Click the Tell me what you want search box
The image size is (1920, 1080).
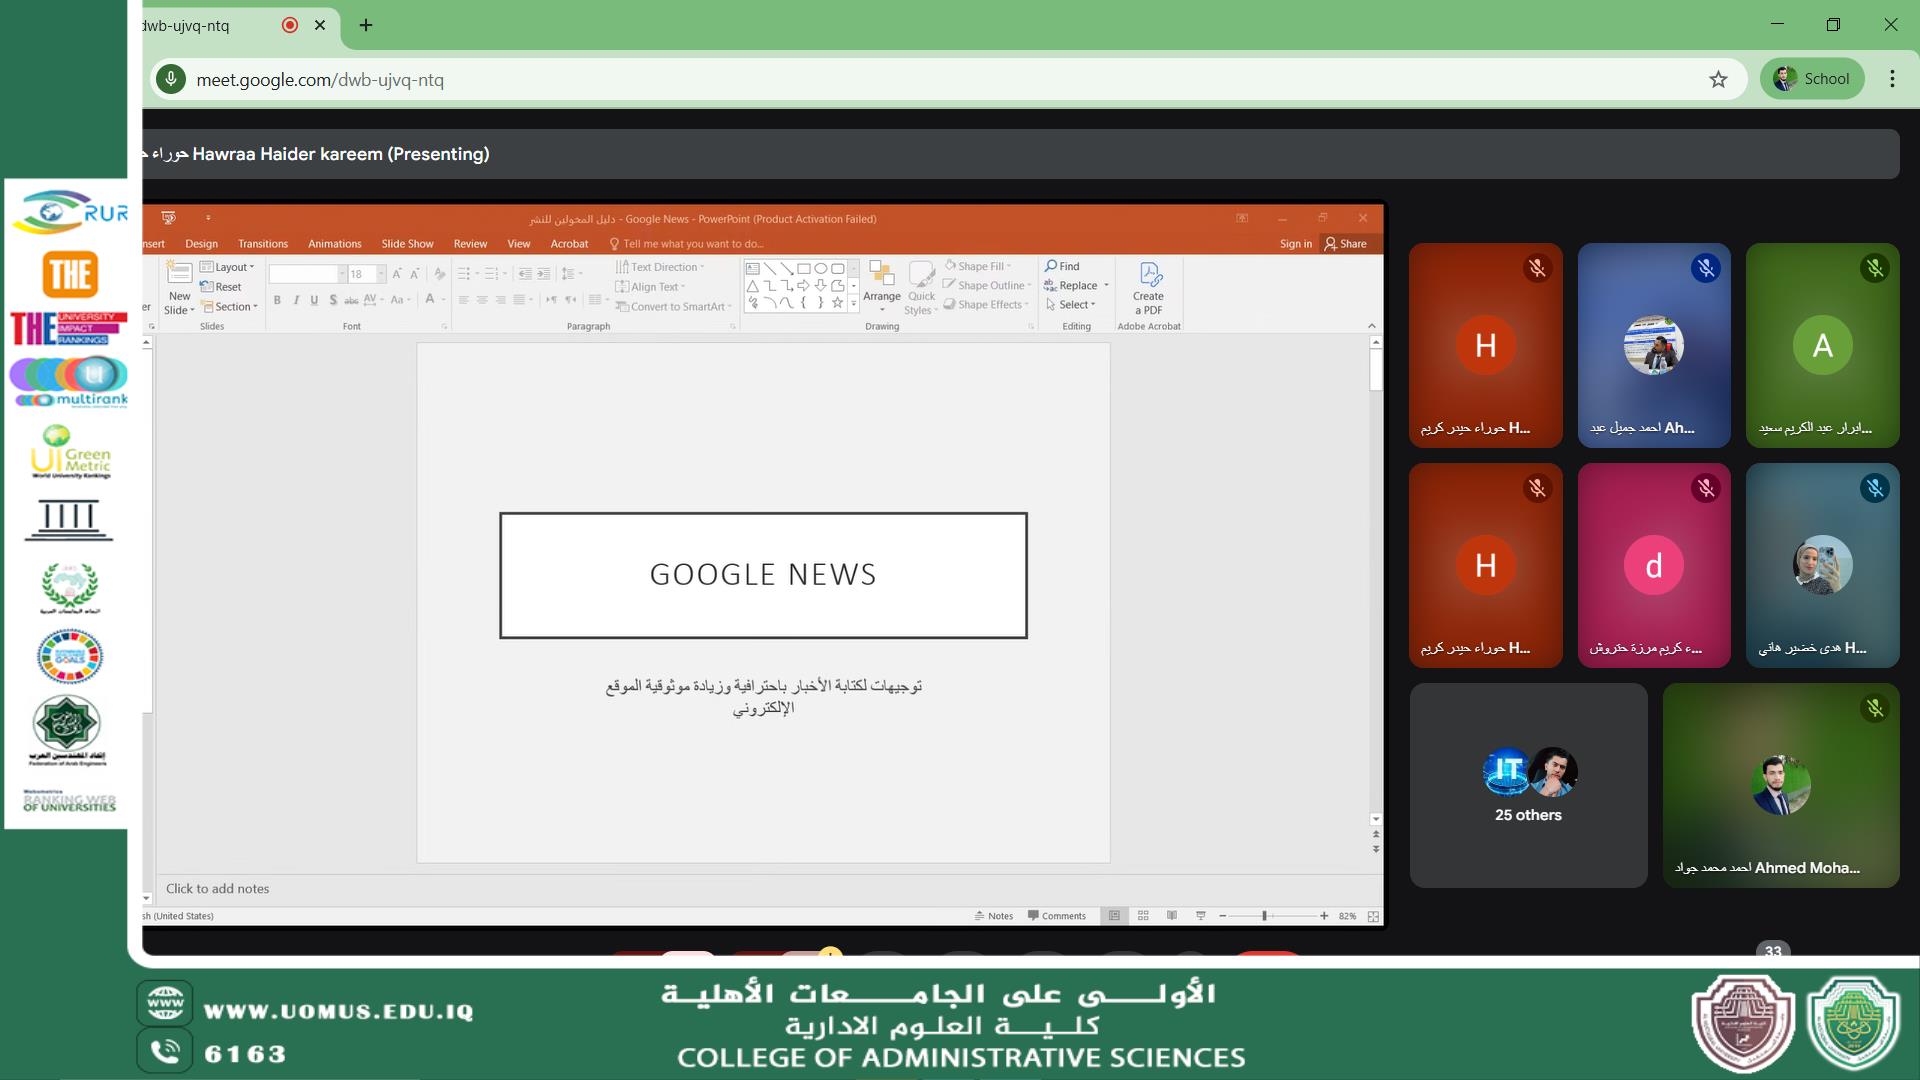coord(687,244)
